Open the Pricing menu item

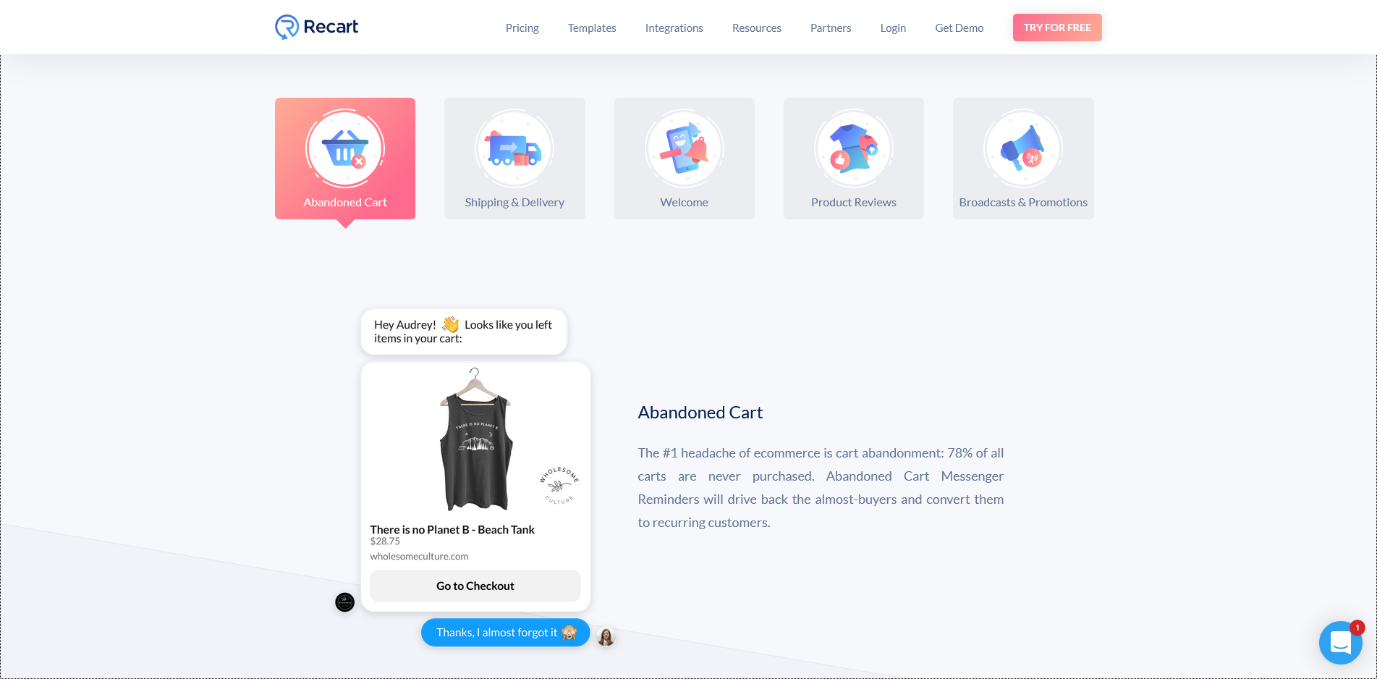(522, 28)
